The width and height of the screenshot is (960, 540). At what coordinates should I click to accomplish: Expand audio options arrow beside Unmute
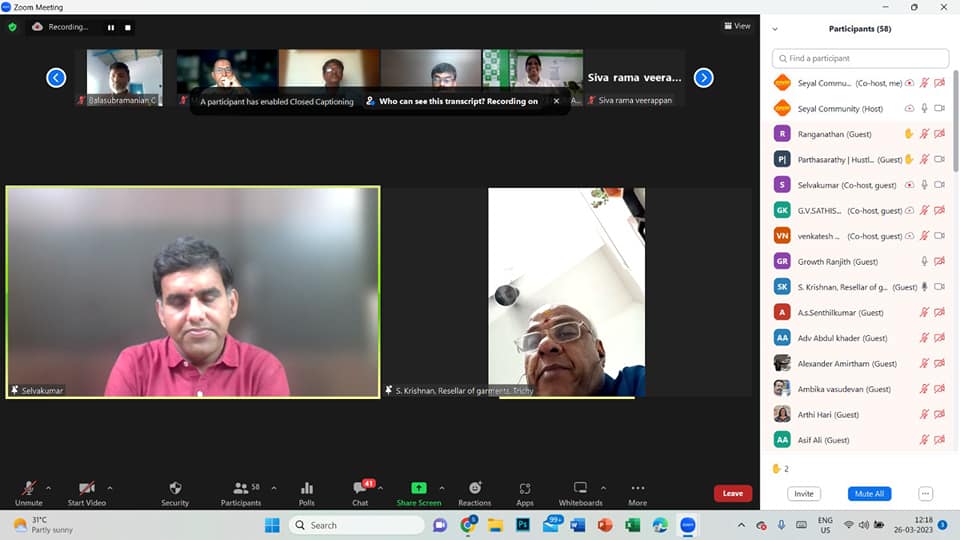49,488
